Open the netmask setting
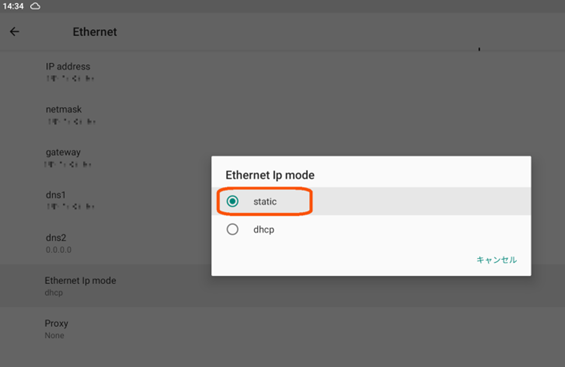Screen dimensions: 565x367 tap(282, 115)
